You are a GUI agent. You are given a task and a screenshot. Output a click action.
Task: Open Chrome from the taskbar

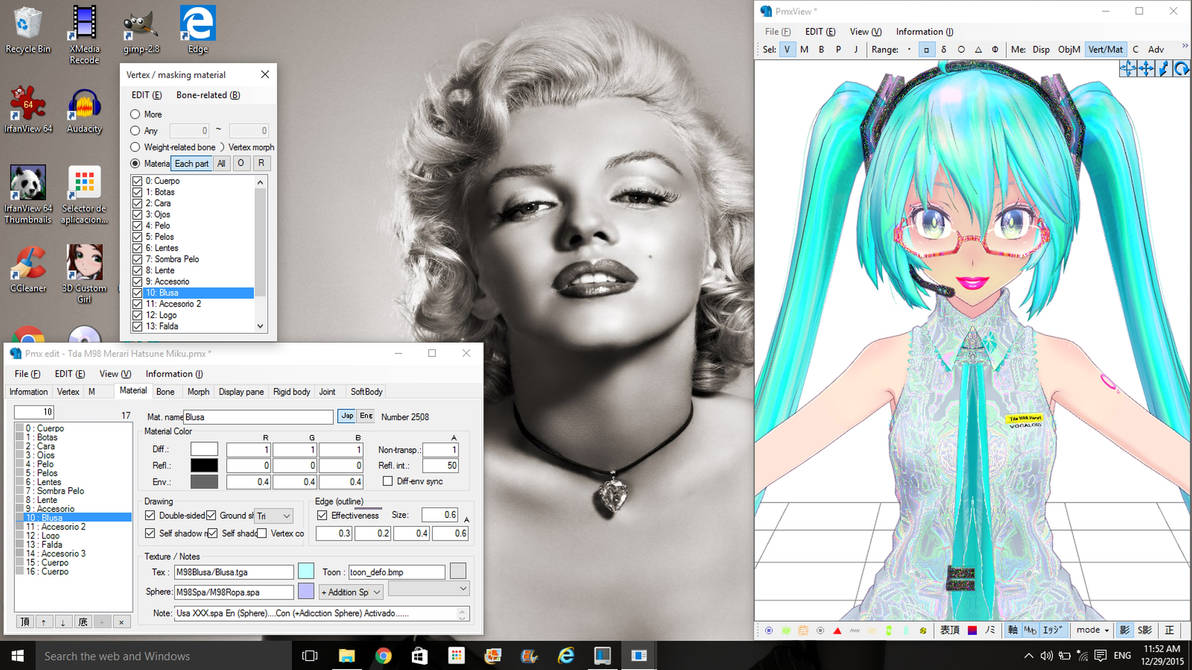point(383,656)
